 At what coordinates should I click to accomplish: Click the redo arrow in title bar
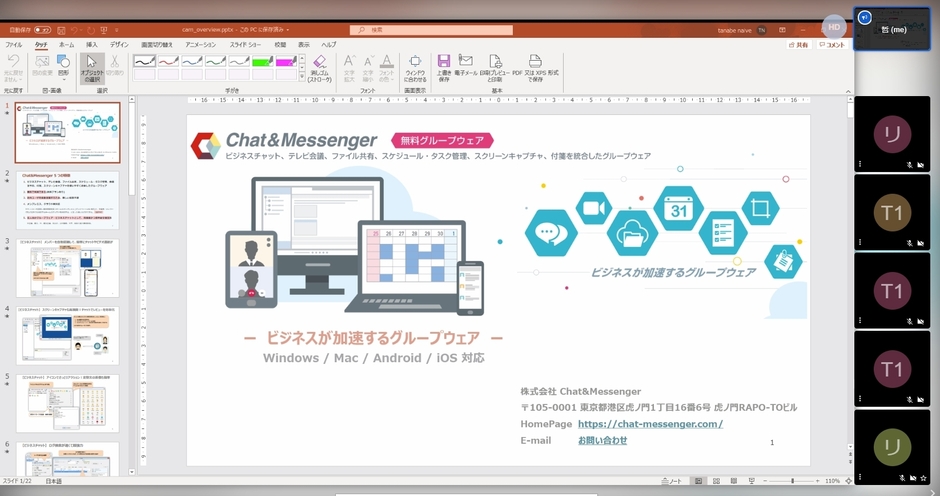click(91, 29)
